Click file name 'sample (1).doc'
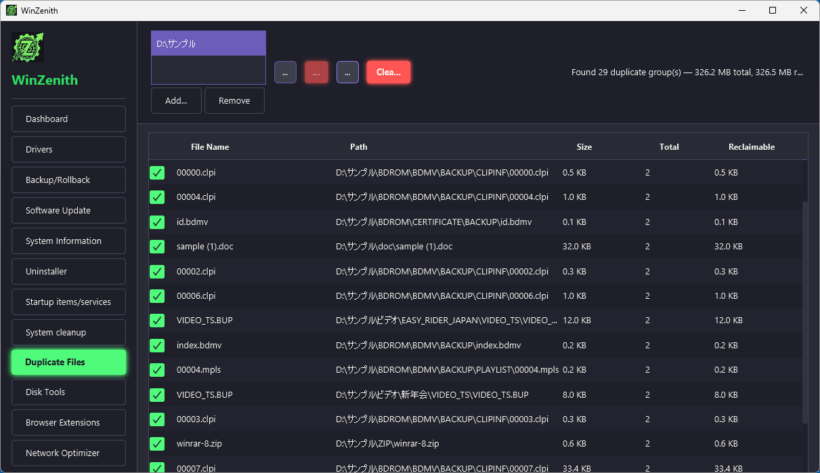 tap(204, 246)
